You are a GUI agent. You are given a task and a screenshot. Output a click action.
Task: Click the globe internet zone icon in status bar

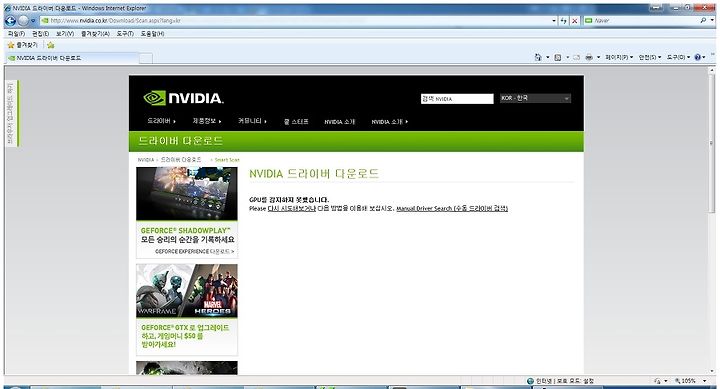click(530, 381)
